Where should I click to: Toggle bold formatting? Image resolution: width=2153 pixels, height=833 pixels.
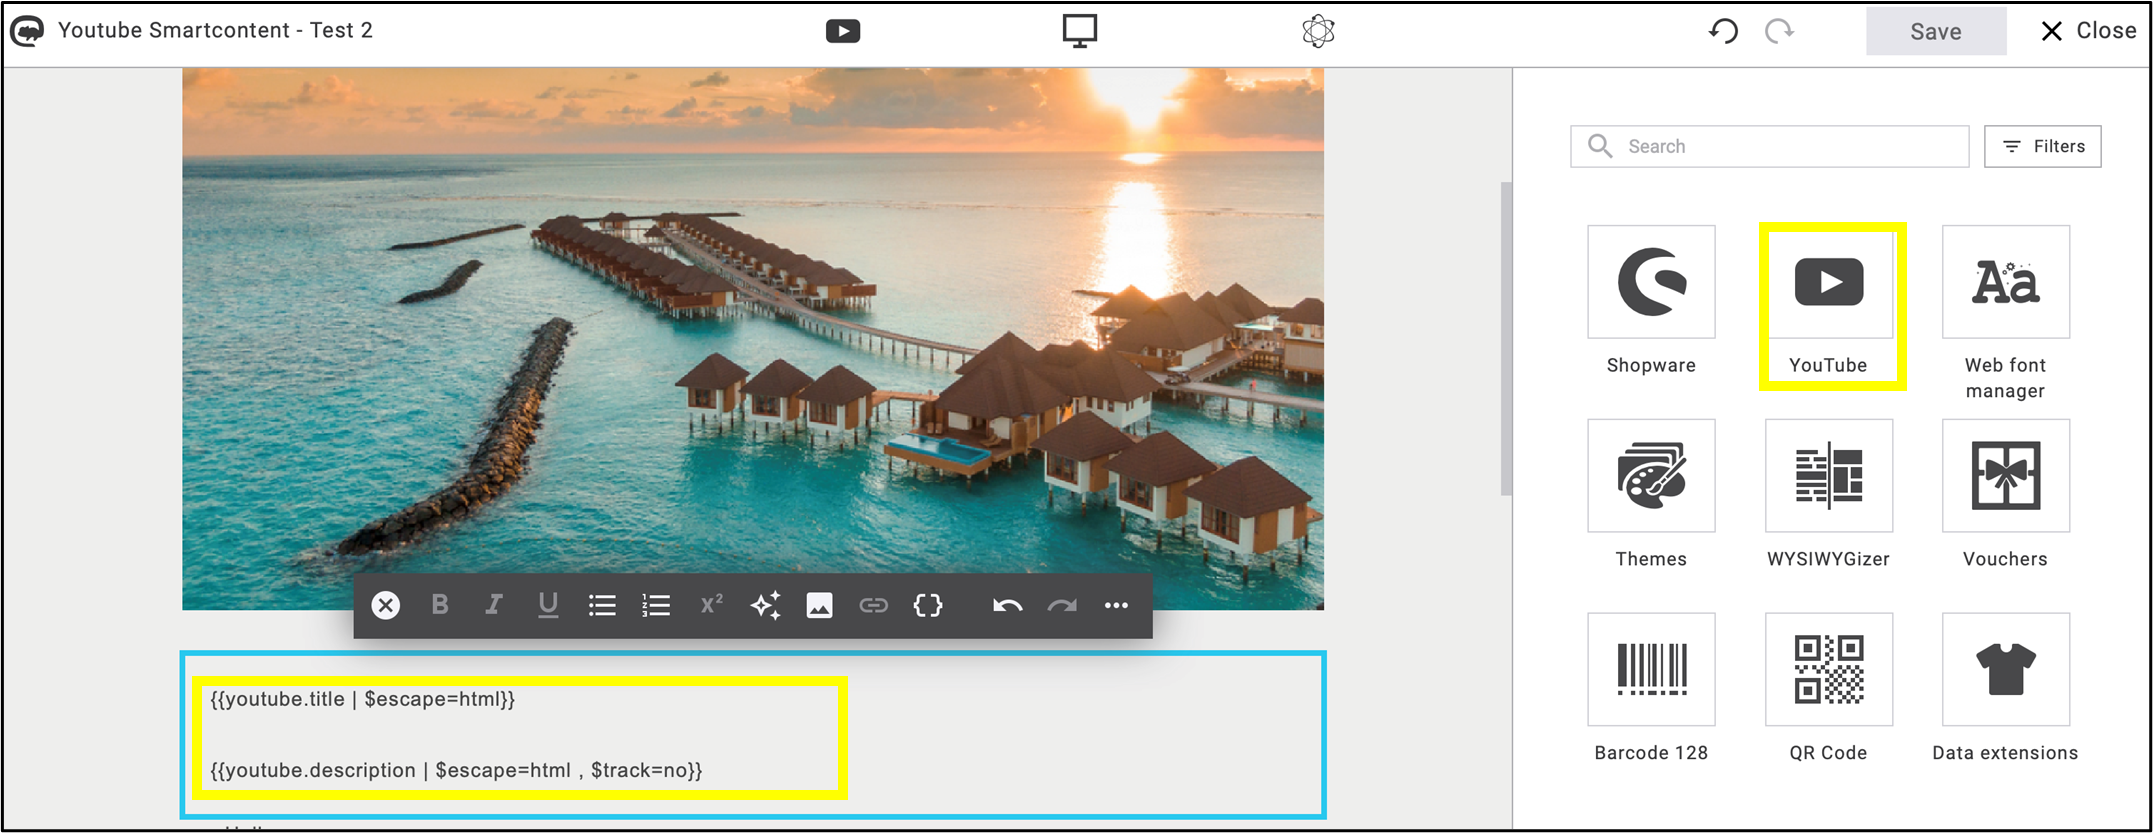(x=440, y=605)
